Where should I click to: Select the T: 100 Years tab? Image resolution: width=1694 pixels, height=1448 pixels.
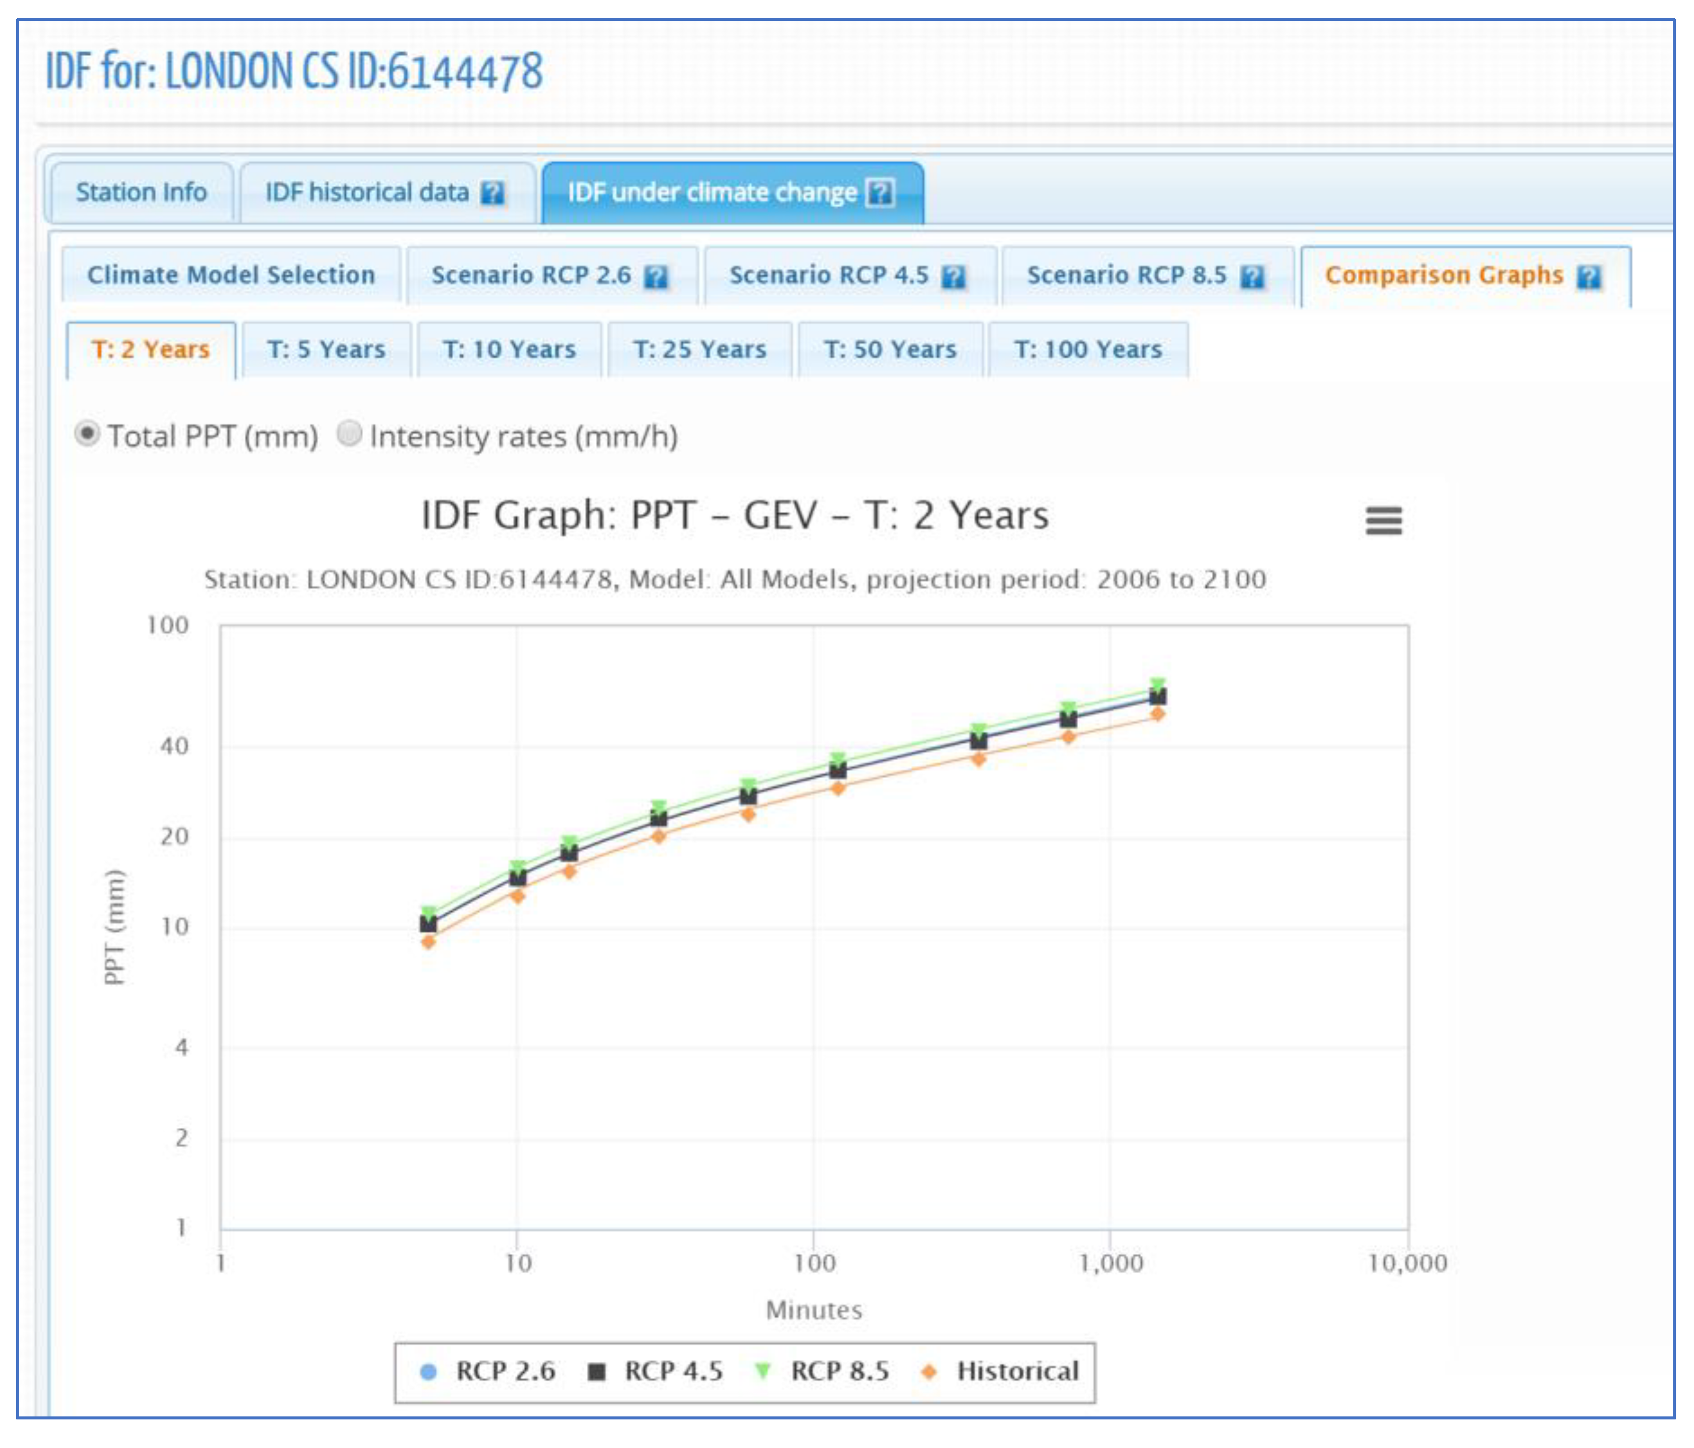[1088, 350]
